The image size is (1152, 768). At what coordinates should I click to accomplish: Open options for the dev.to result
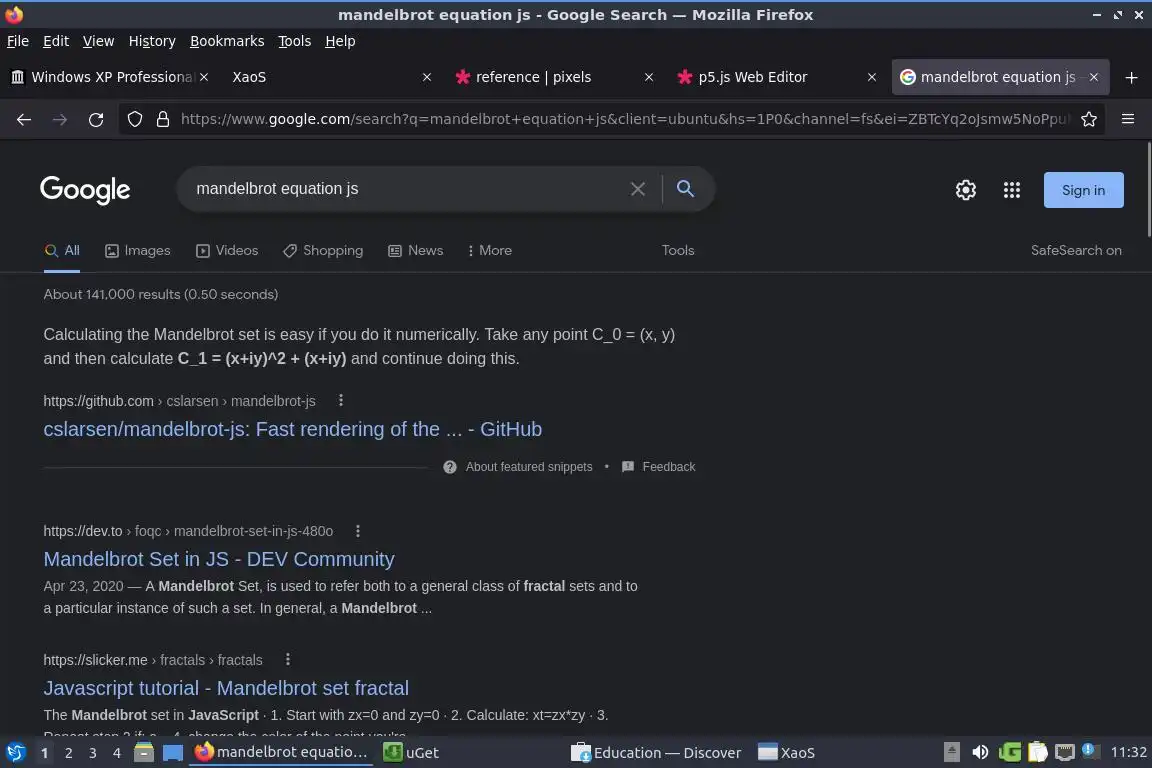358,531
